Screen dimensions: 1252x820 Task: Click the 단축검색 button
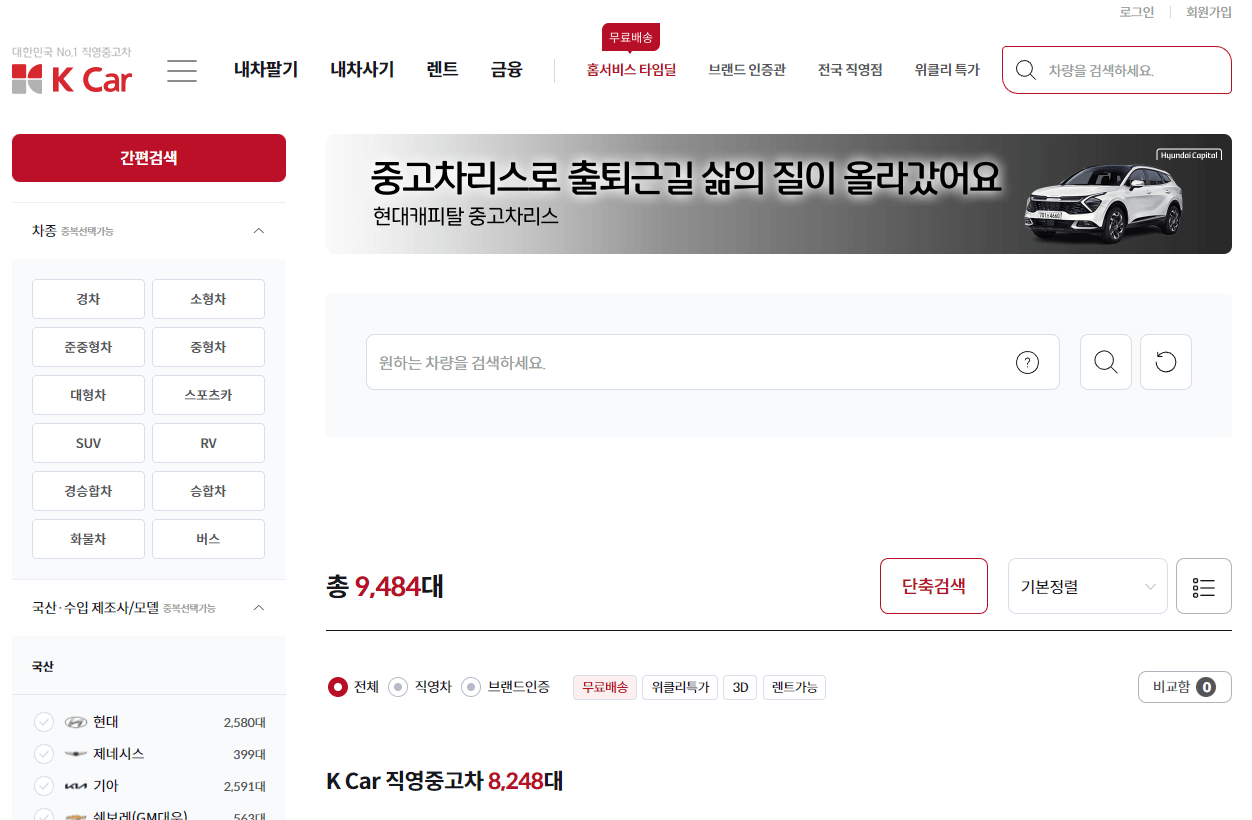934,586
